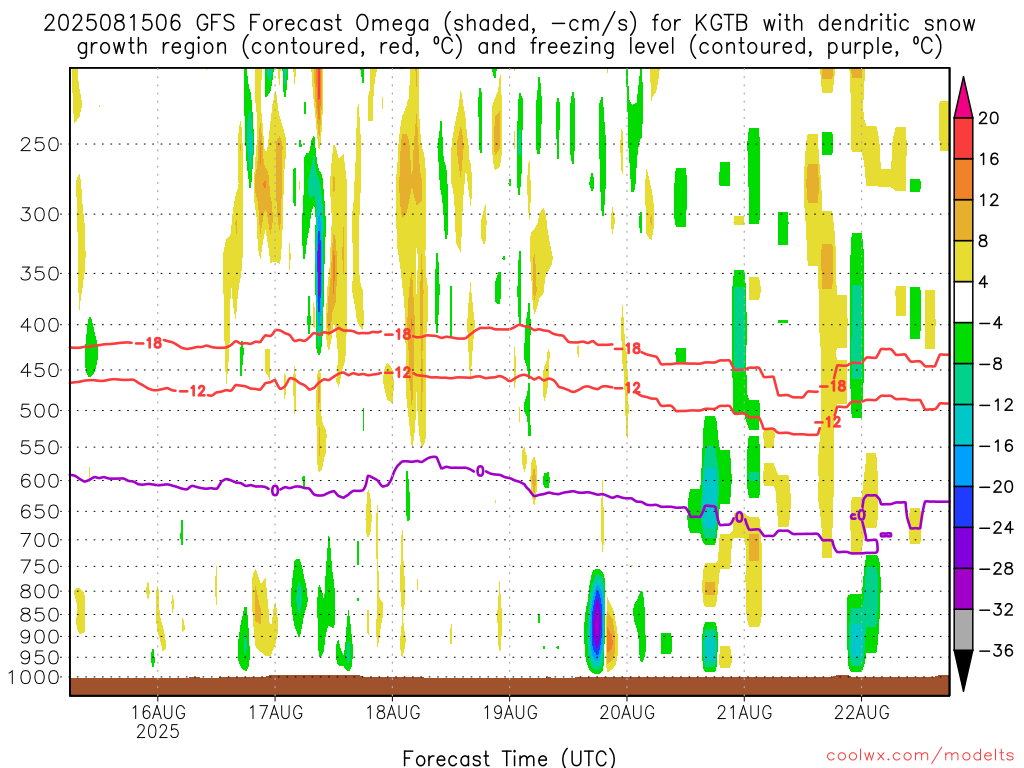This screenshot has height=768, width=1024.
Task: Click the black arrow below the colorbar
Action: point(963,671)
